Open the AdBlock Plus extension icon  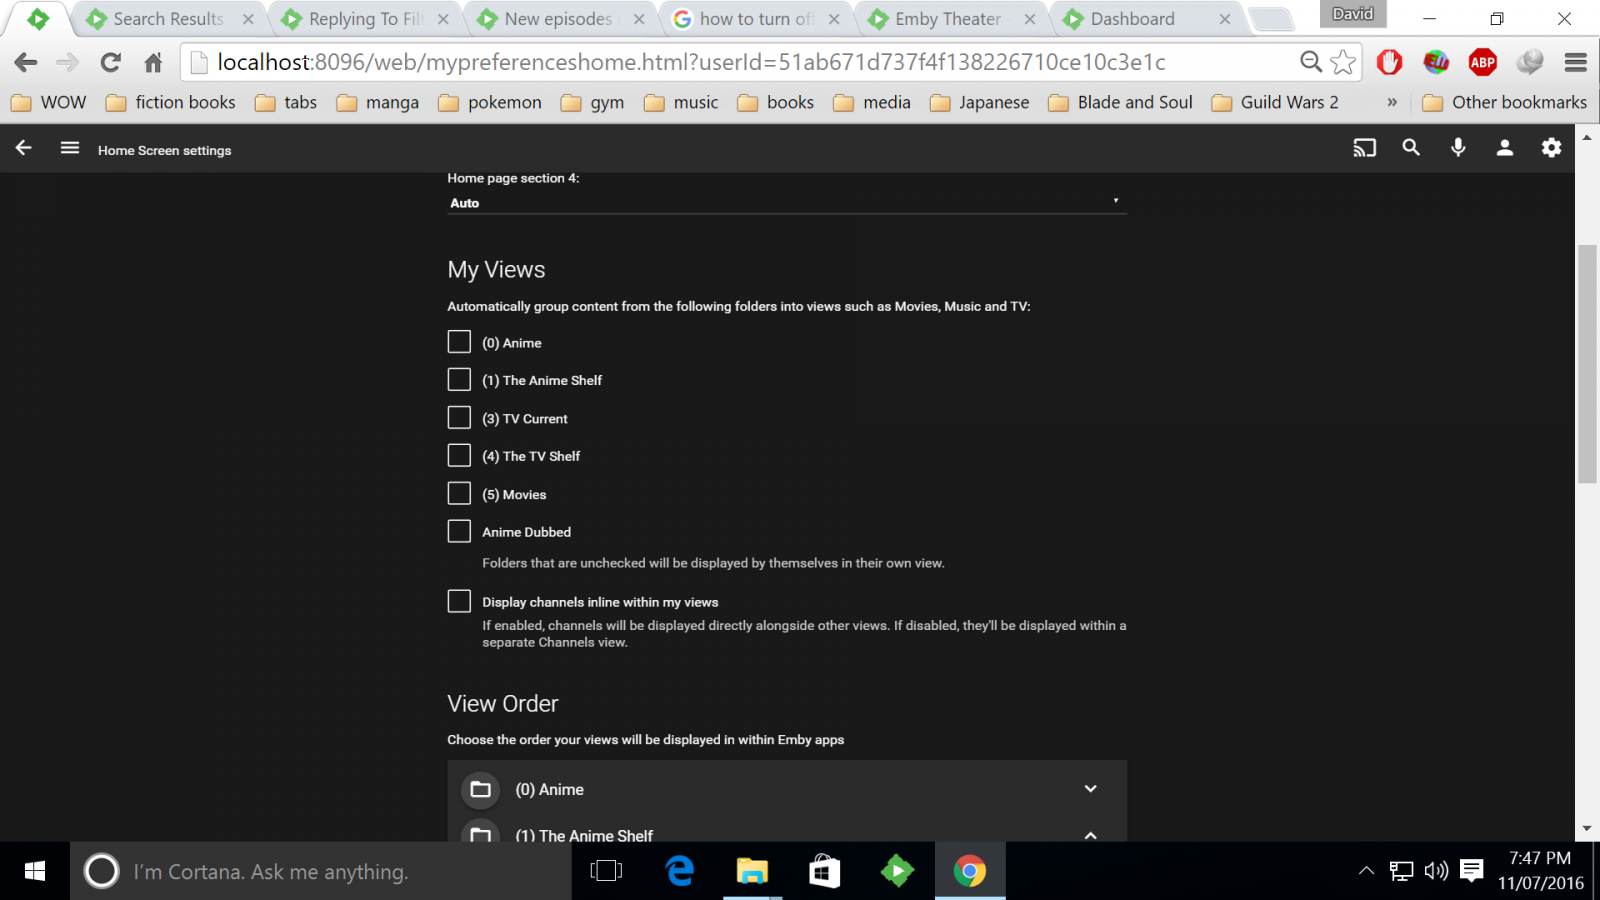tap(1482, 62)
